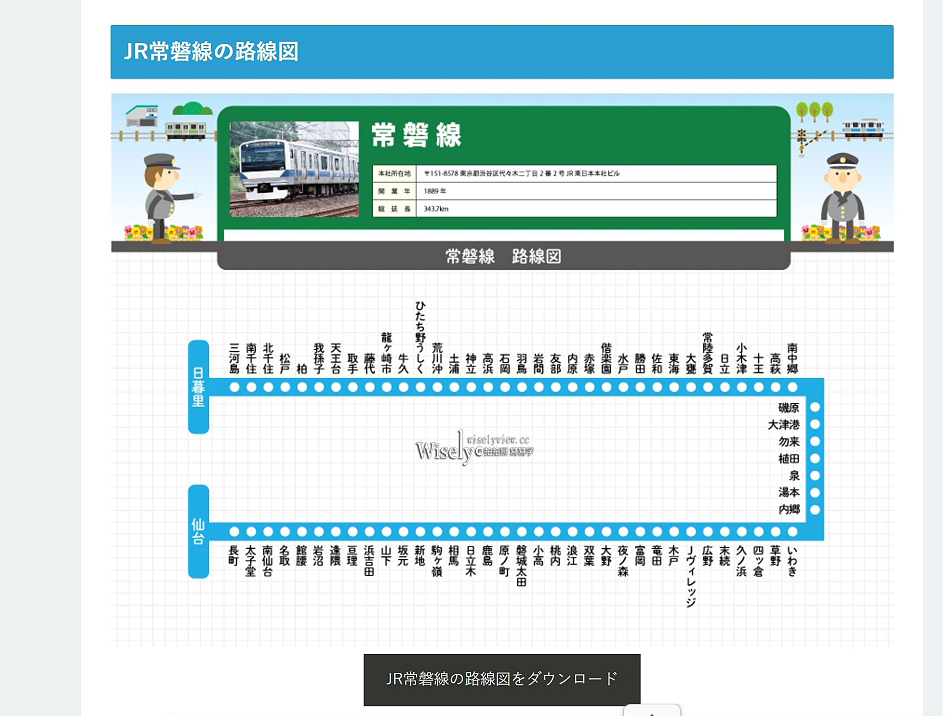The image size is (950, 716).
Task: Click the 南仙台 station label
Action: click(x=268, y=561)
